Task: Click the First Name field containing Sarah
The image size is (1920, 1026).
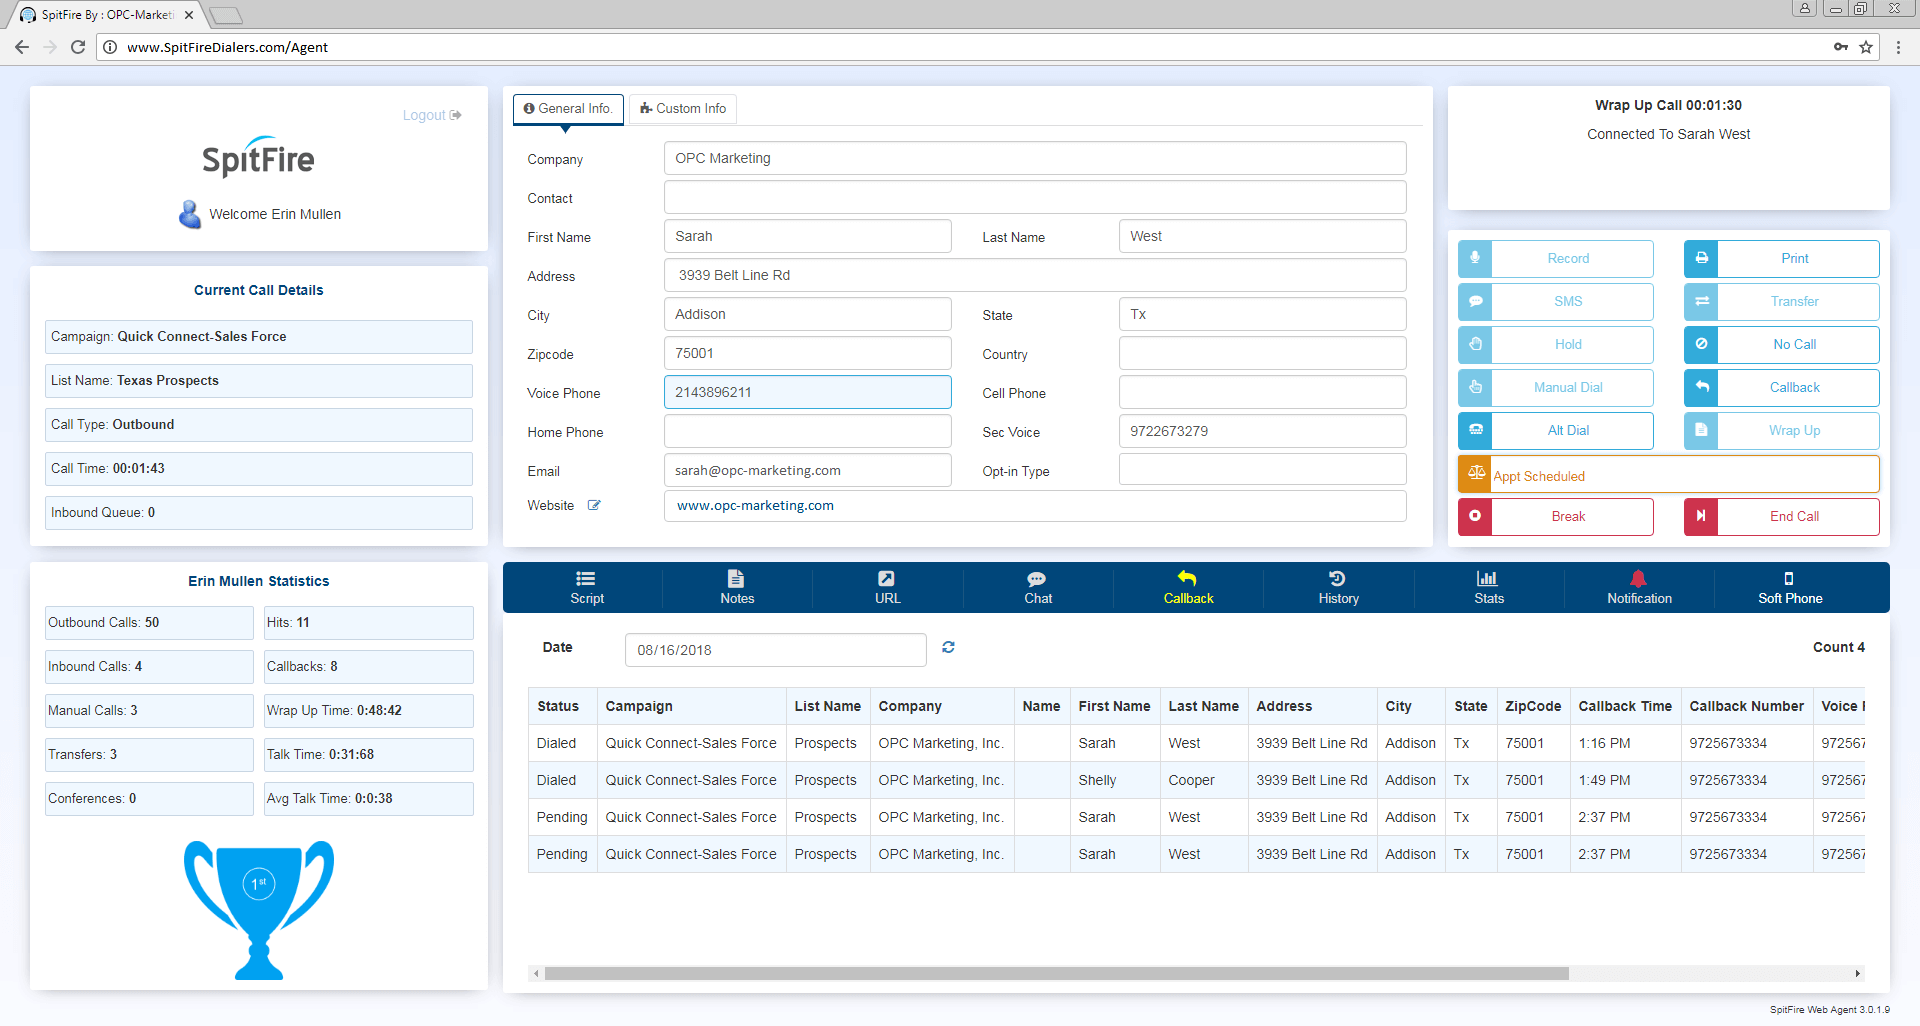Action: [x=808, y=236]
